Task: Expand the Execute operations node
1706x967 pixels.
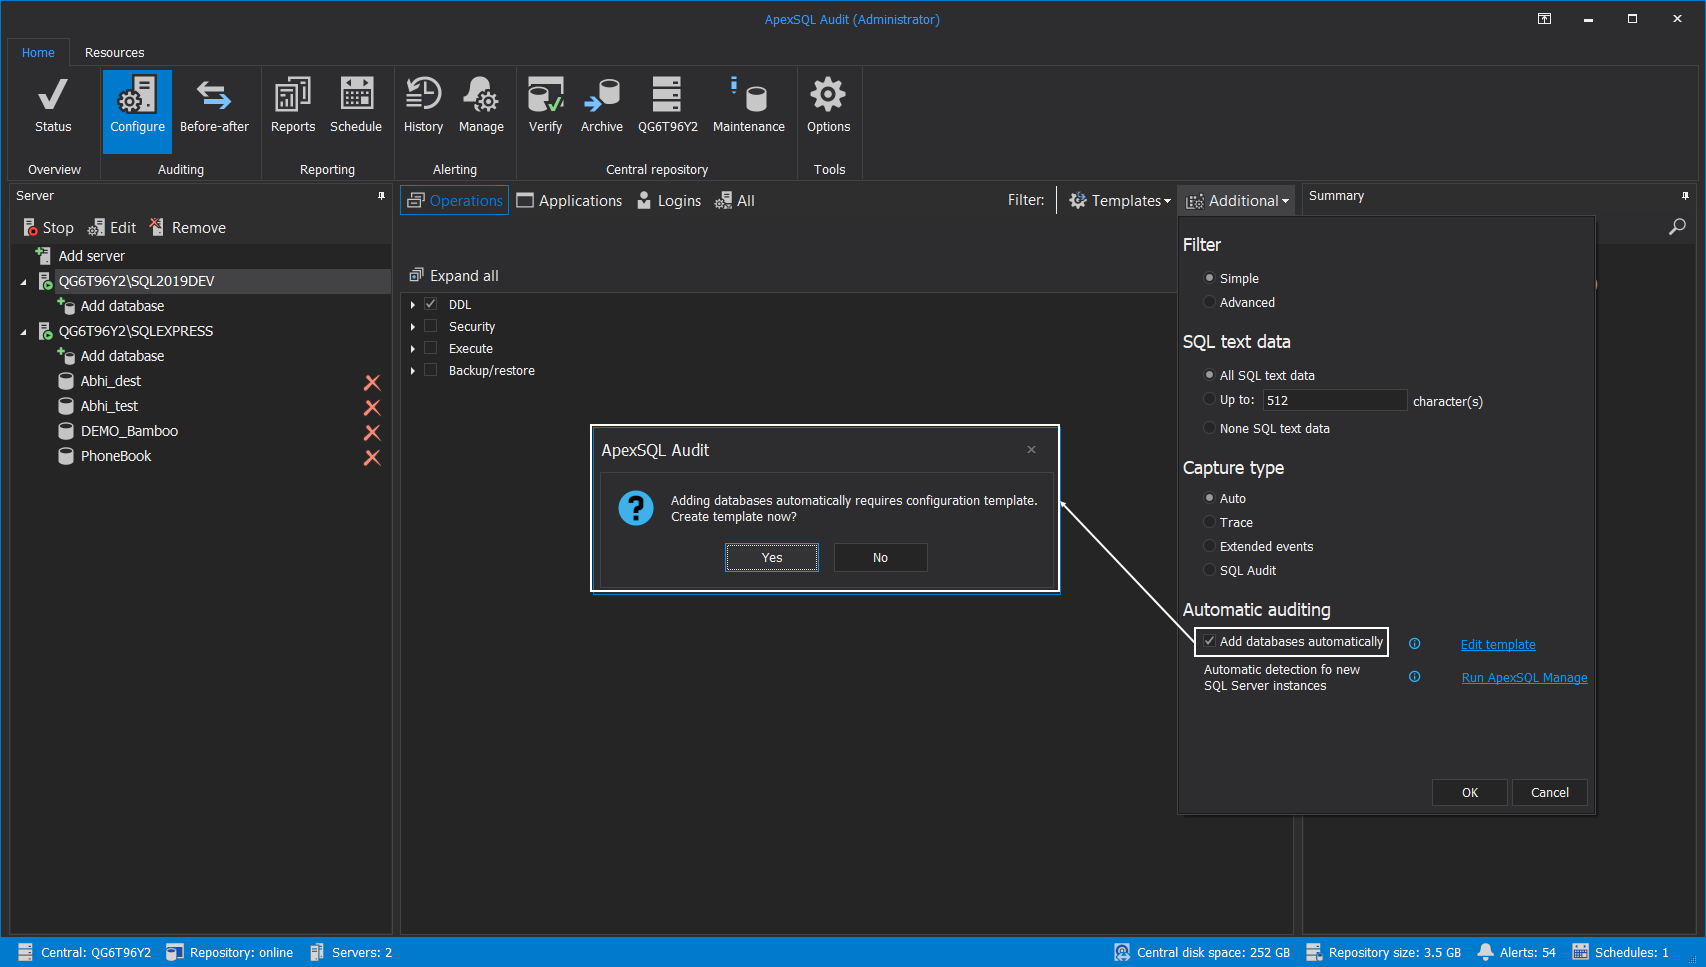Action: 412,349
